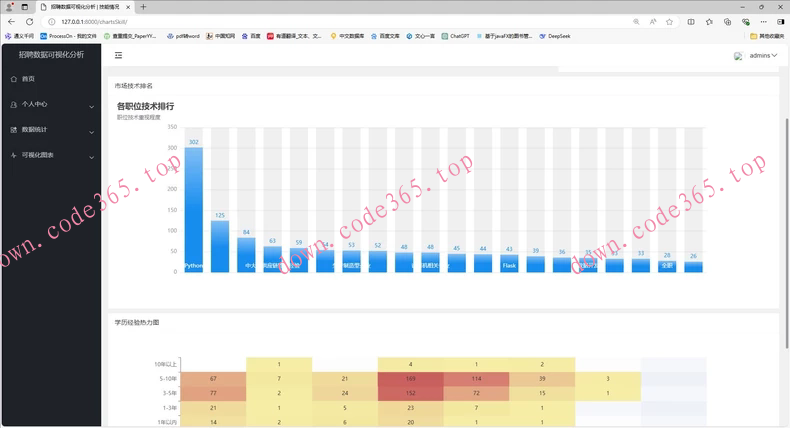Click the user icon beside 个人中心
Image resolution: width=790 pixels, height=428 pixels.
(13, 104)
